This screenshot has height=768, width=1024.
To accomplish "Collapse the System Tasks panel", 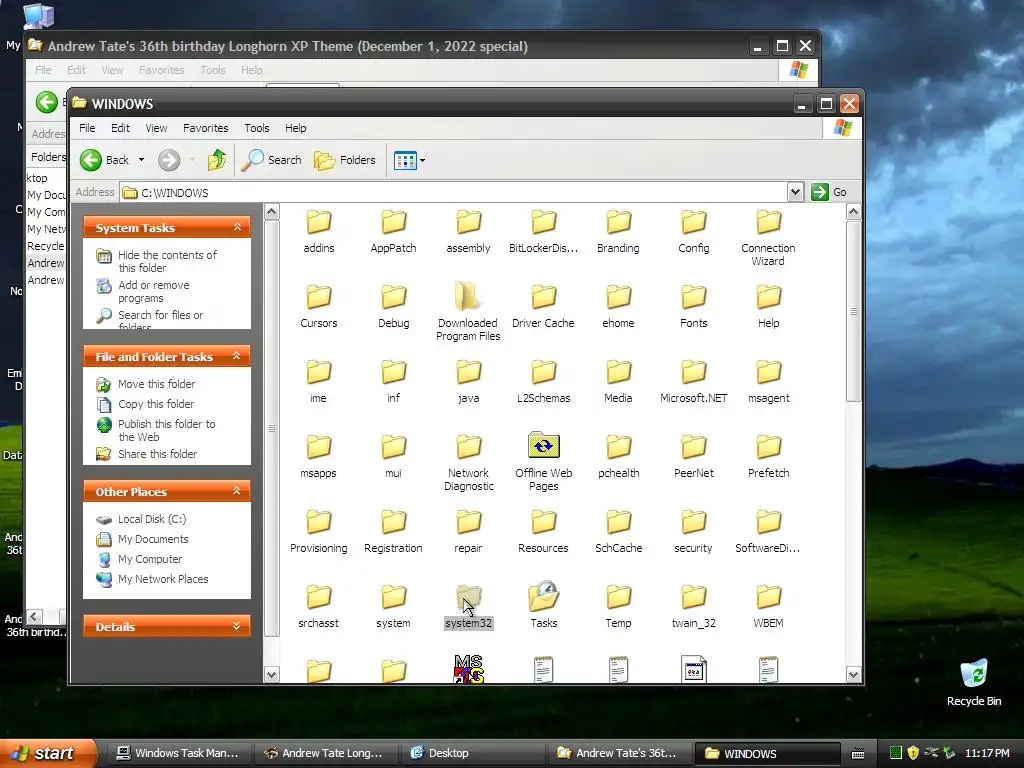I will pyautogui.click(x=237, y=227).
